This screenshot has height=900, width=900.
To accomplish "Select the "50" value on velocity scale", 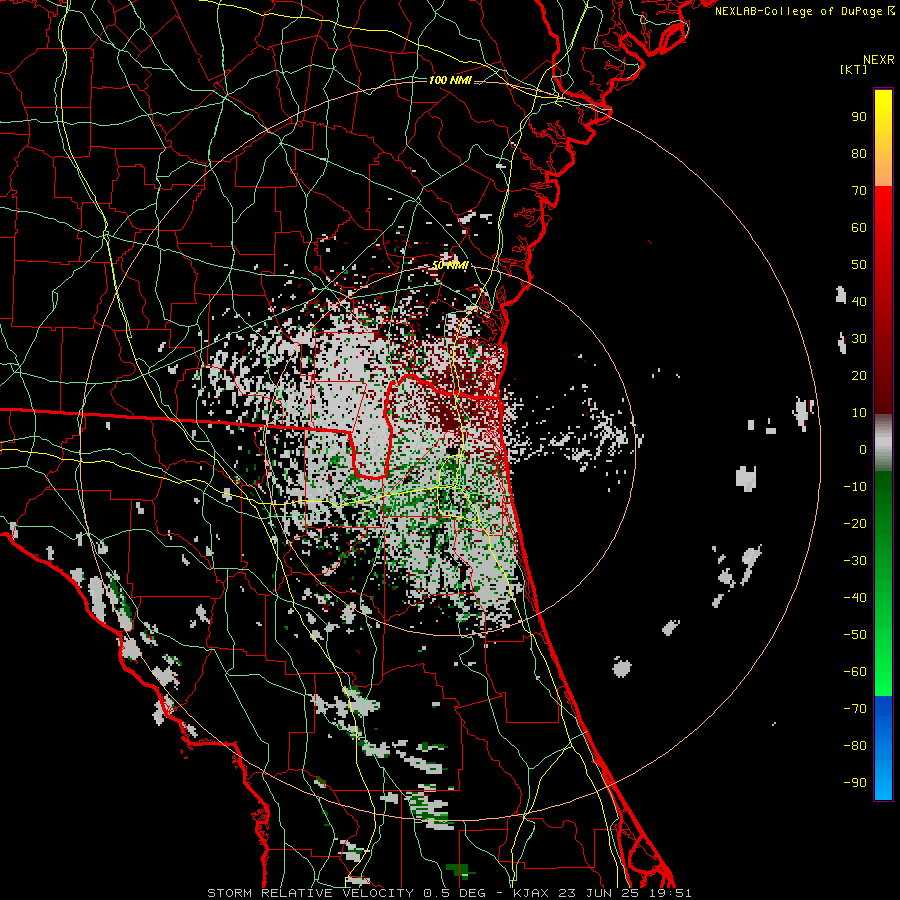I will pyautogui.click(x=859, y=265).
